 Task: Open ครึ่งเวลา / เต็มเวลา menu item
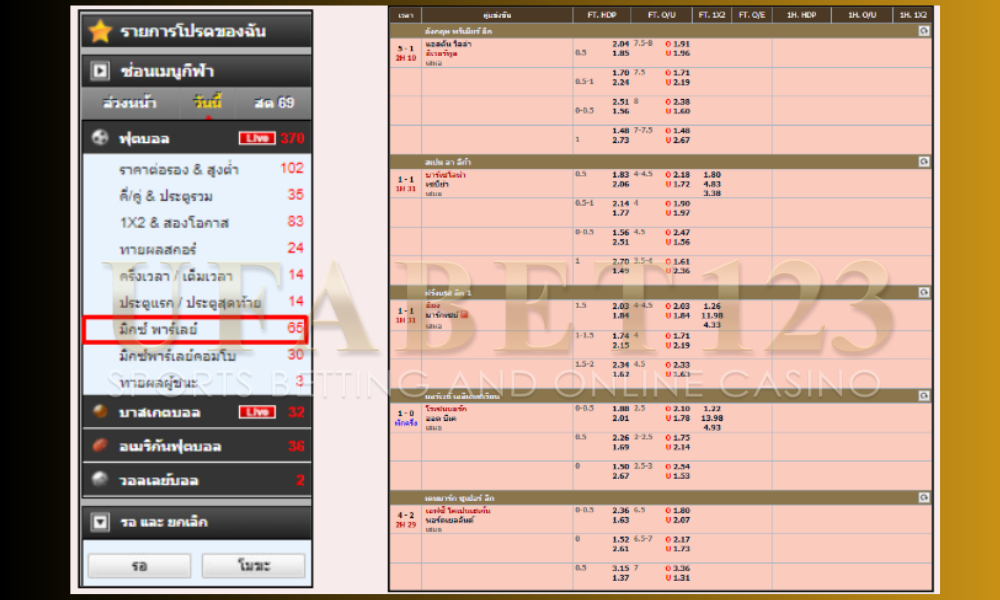196,275
